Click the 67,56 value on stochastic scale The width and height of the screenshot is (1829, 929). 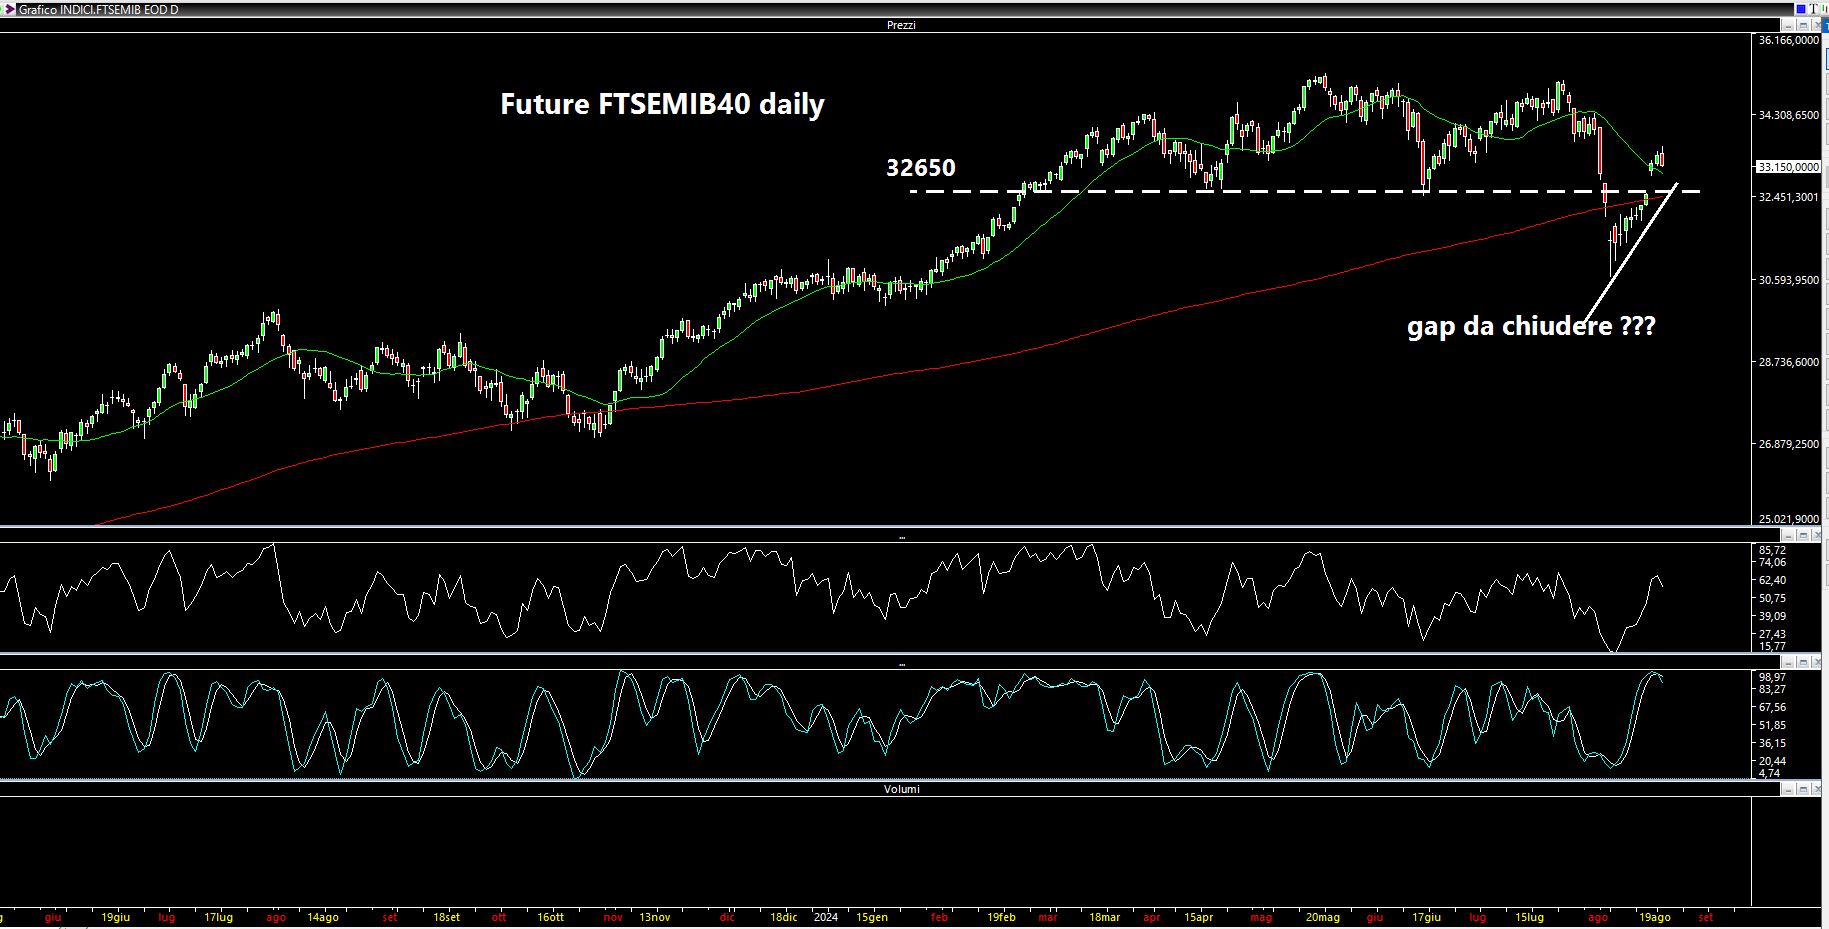[x=1772, y=707]
